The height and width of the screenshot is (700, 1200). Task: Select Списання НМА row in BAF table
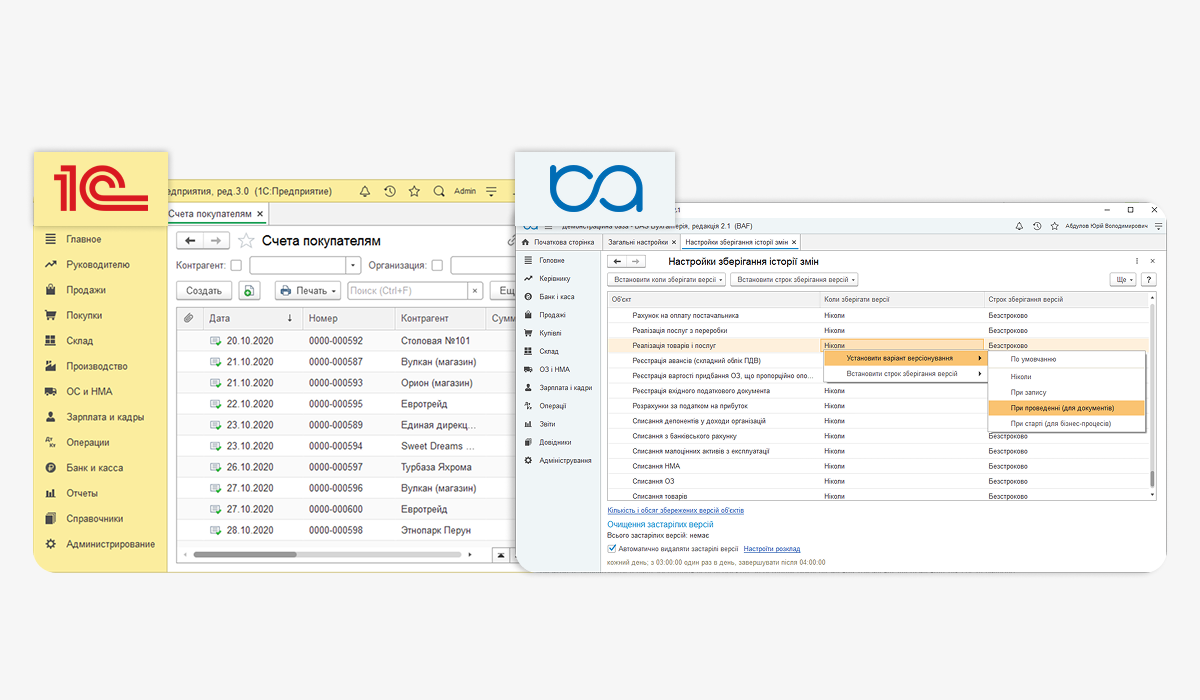[x=878, y=466]
